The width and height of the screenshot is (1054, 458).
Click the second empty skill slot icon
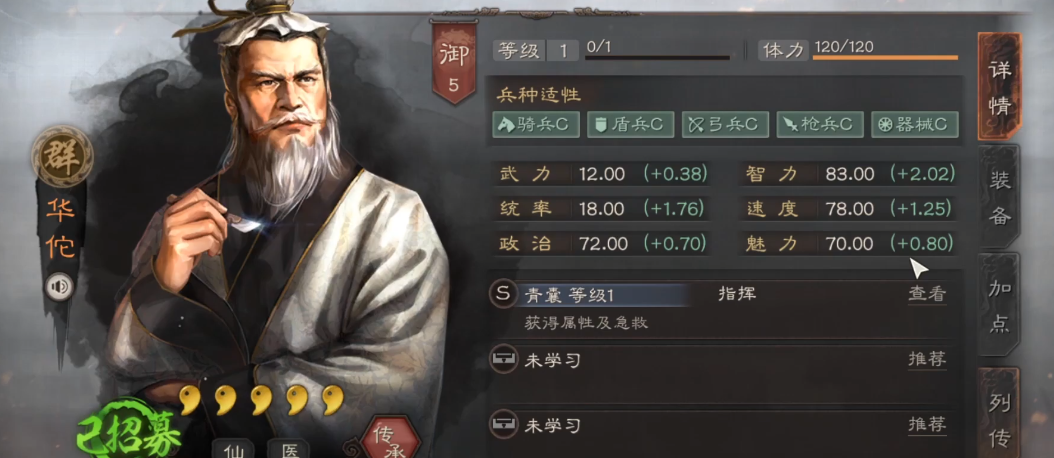point(503,425)
